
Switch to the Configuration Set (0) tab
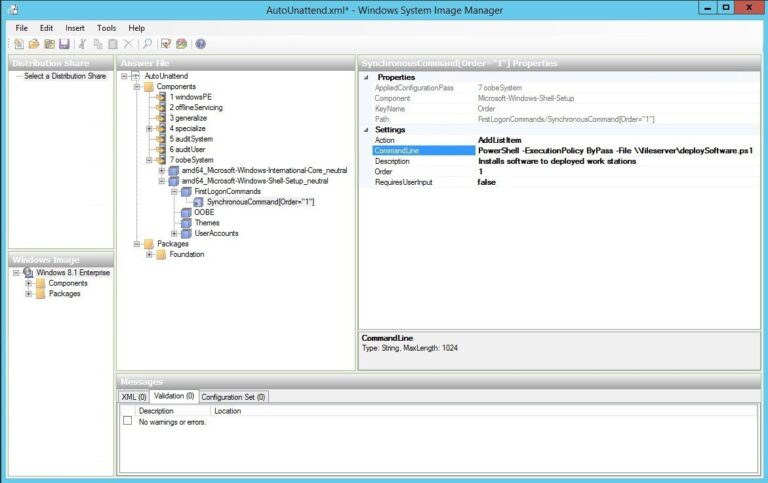point(233,397)
